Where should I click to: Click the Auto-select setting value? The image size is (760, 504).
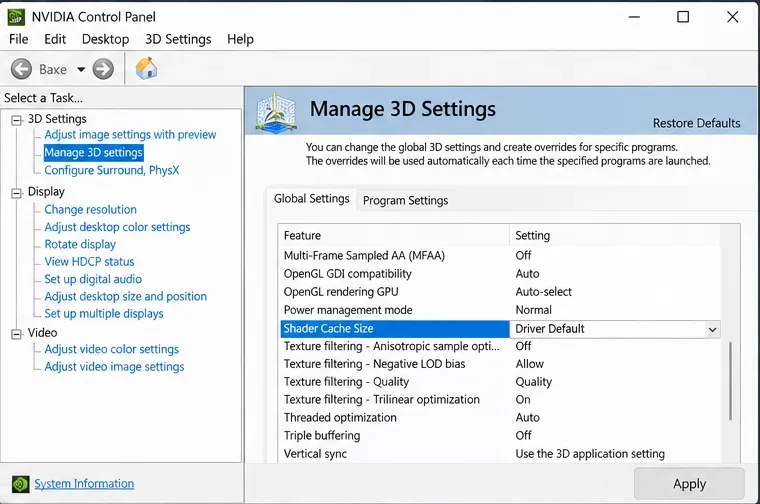543,292
